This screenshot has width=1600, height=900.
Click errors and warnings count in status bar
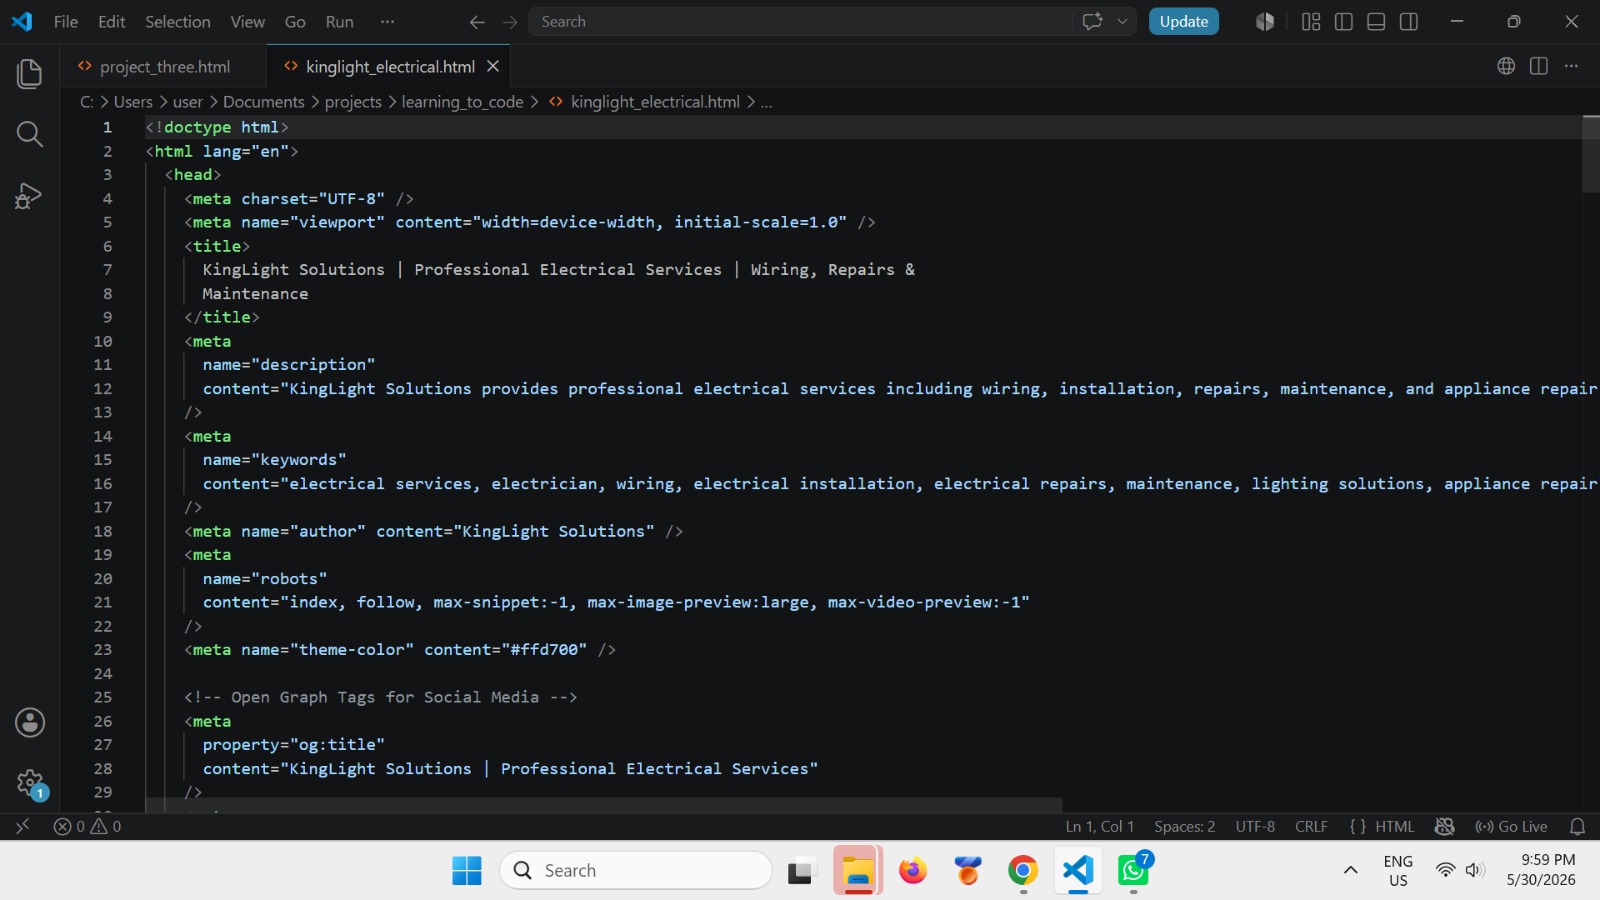tap(87, 826)
